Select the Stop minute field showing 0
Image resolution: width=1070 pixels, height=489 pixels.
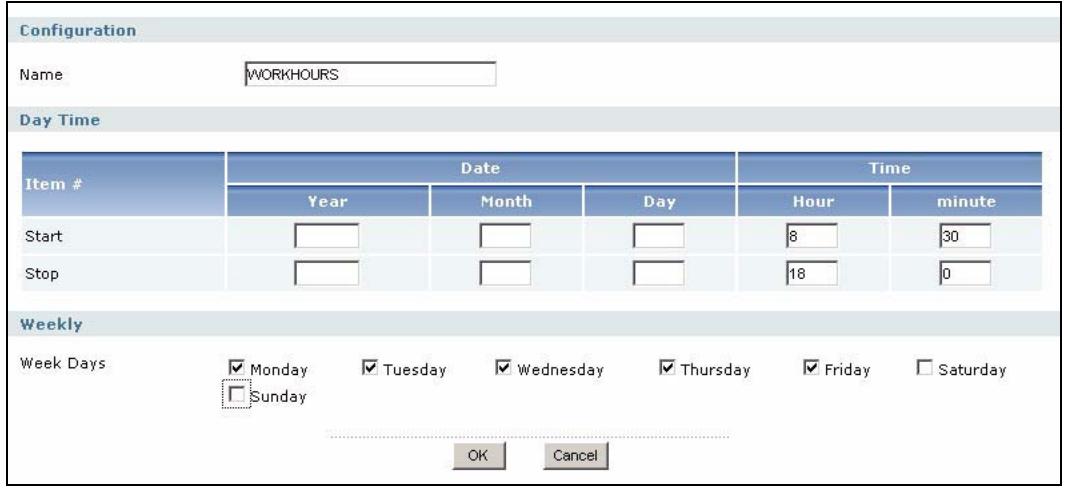[965, 273]
